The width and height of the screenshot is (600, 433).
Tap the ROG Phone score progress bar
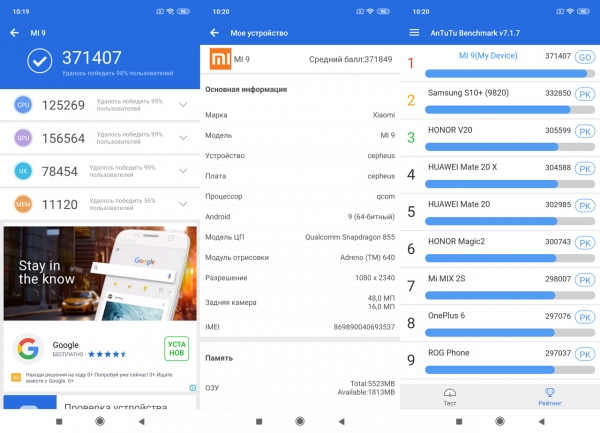(x=510, y=370)
